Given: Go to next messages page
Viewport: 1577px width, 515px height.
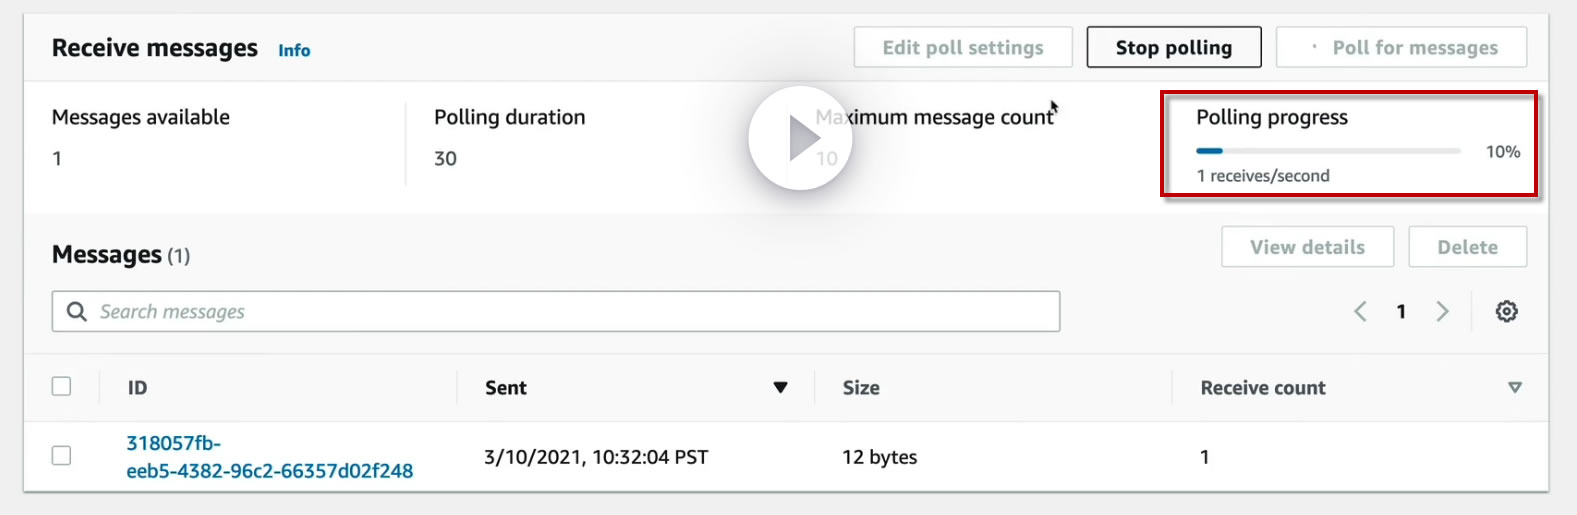Looking at the screenshot, I should (x=1442, y=312).
